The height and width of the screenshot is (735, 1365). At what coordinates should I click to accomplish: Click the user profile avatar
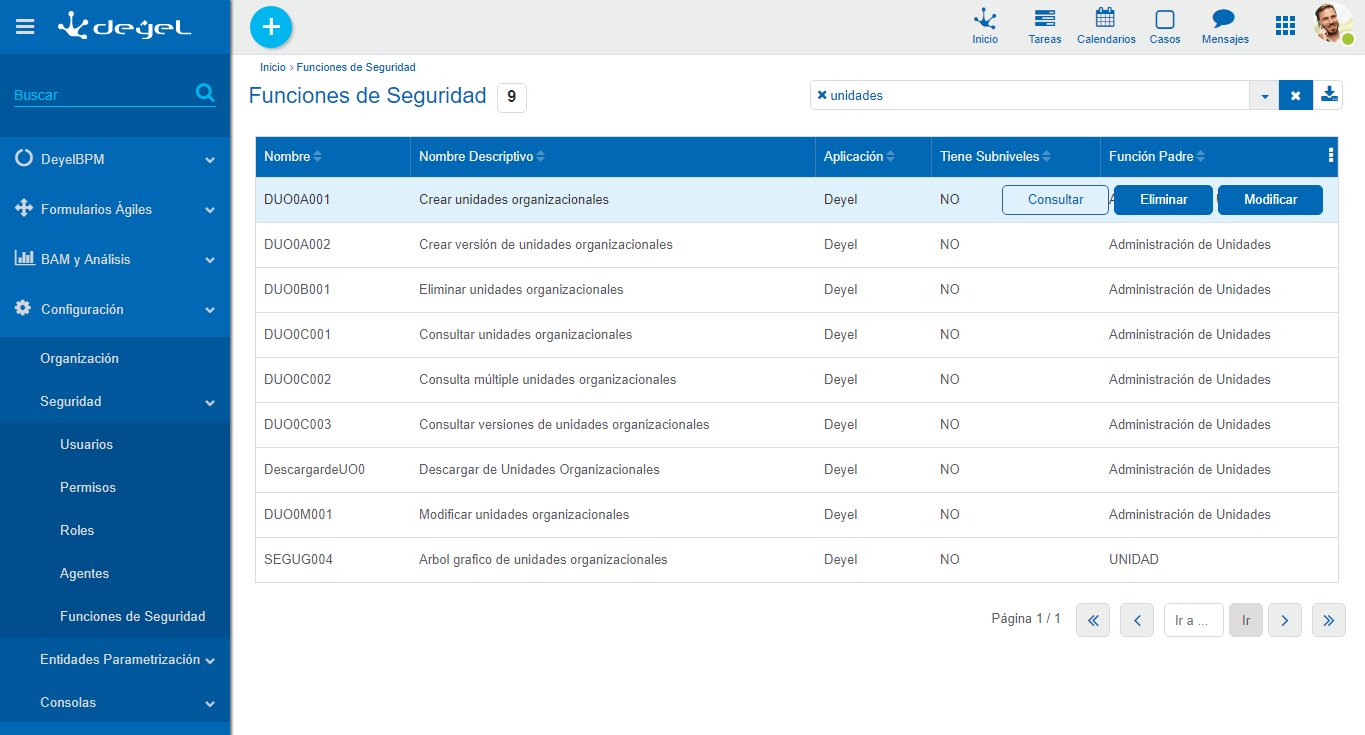(1334, 23)
